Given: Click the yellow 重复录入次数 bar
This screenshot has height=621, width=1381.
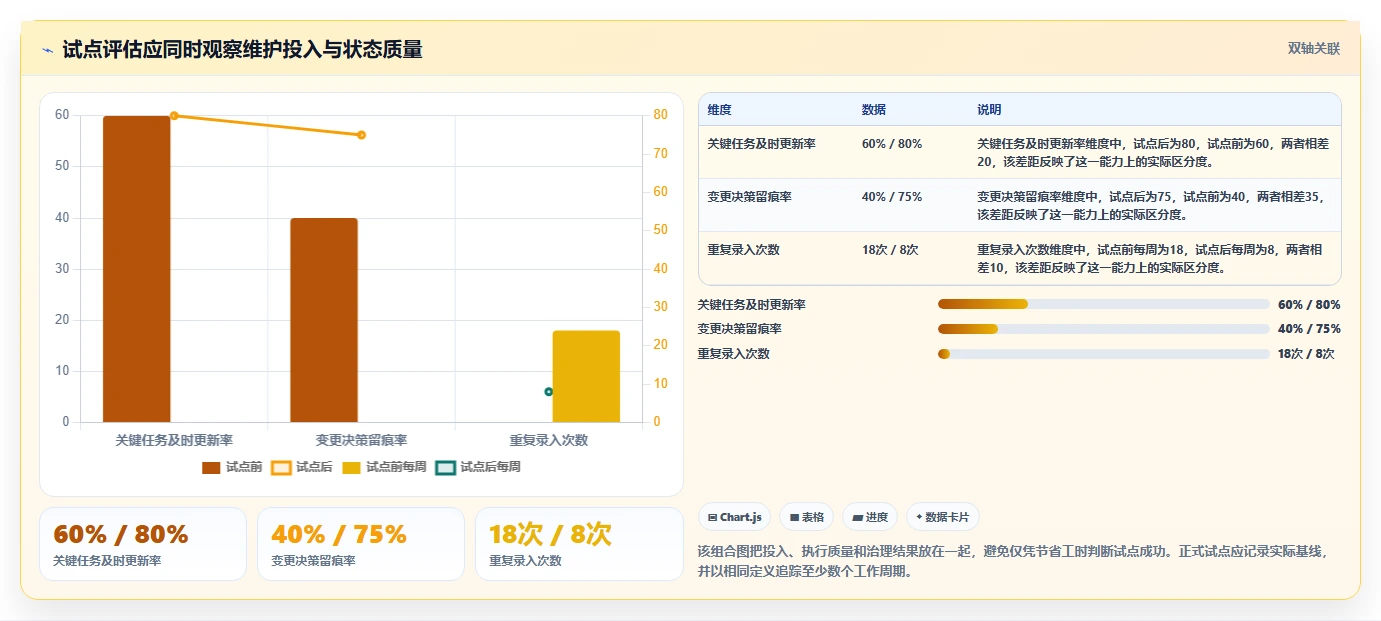Looking at the screenshot, I should (x=586, y=376).
